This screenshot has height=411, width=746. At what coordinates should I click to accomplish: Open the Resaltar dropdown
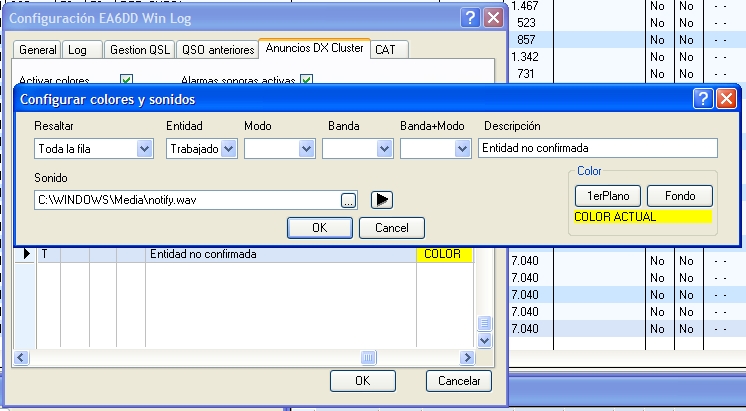[143, 148]
